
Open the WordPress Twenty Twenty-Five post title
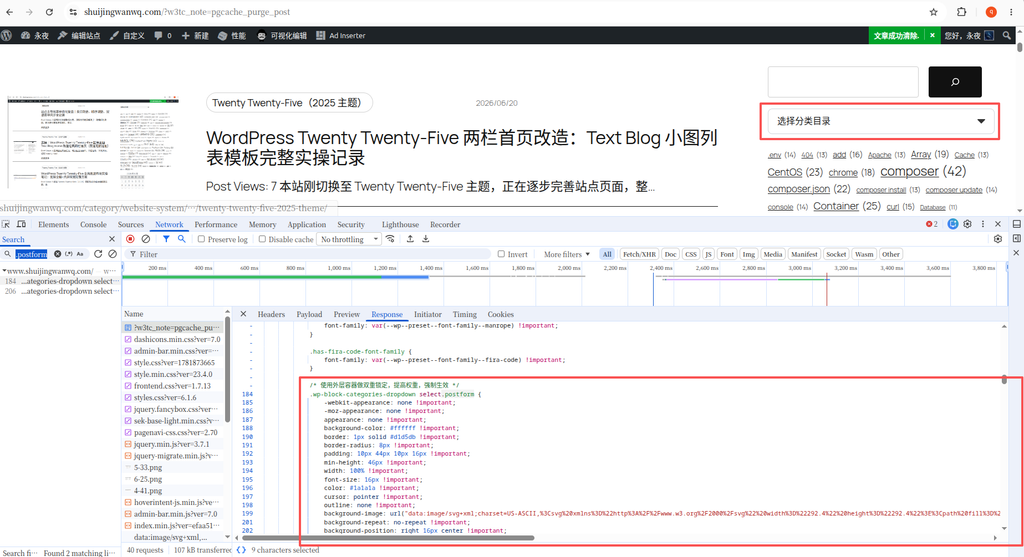462,148
